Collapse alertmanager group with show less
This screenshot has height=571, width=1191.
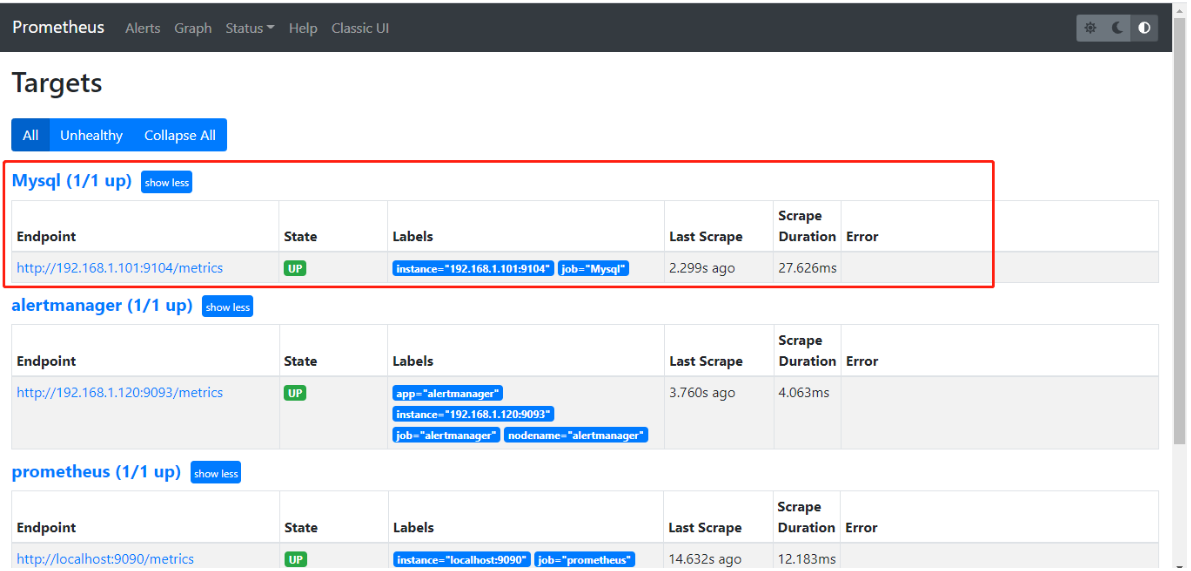(227, 307)
